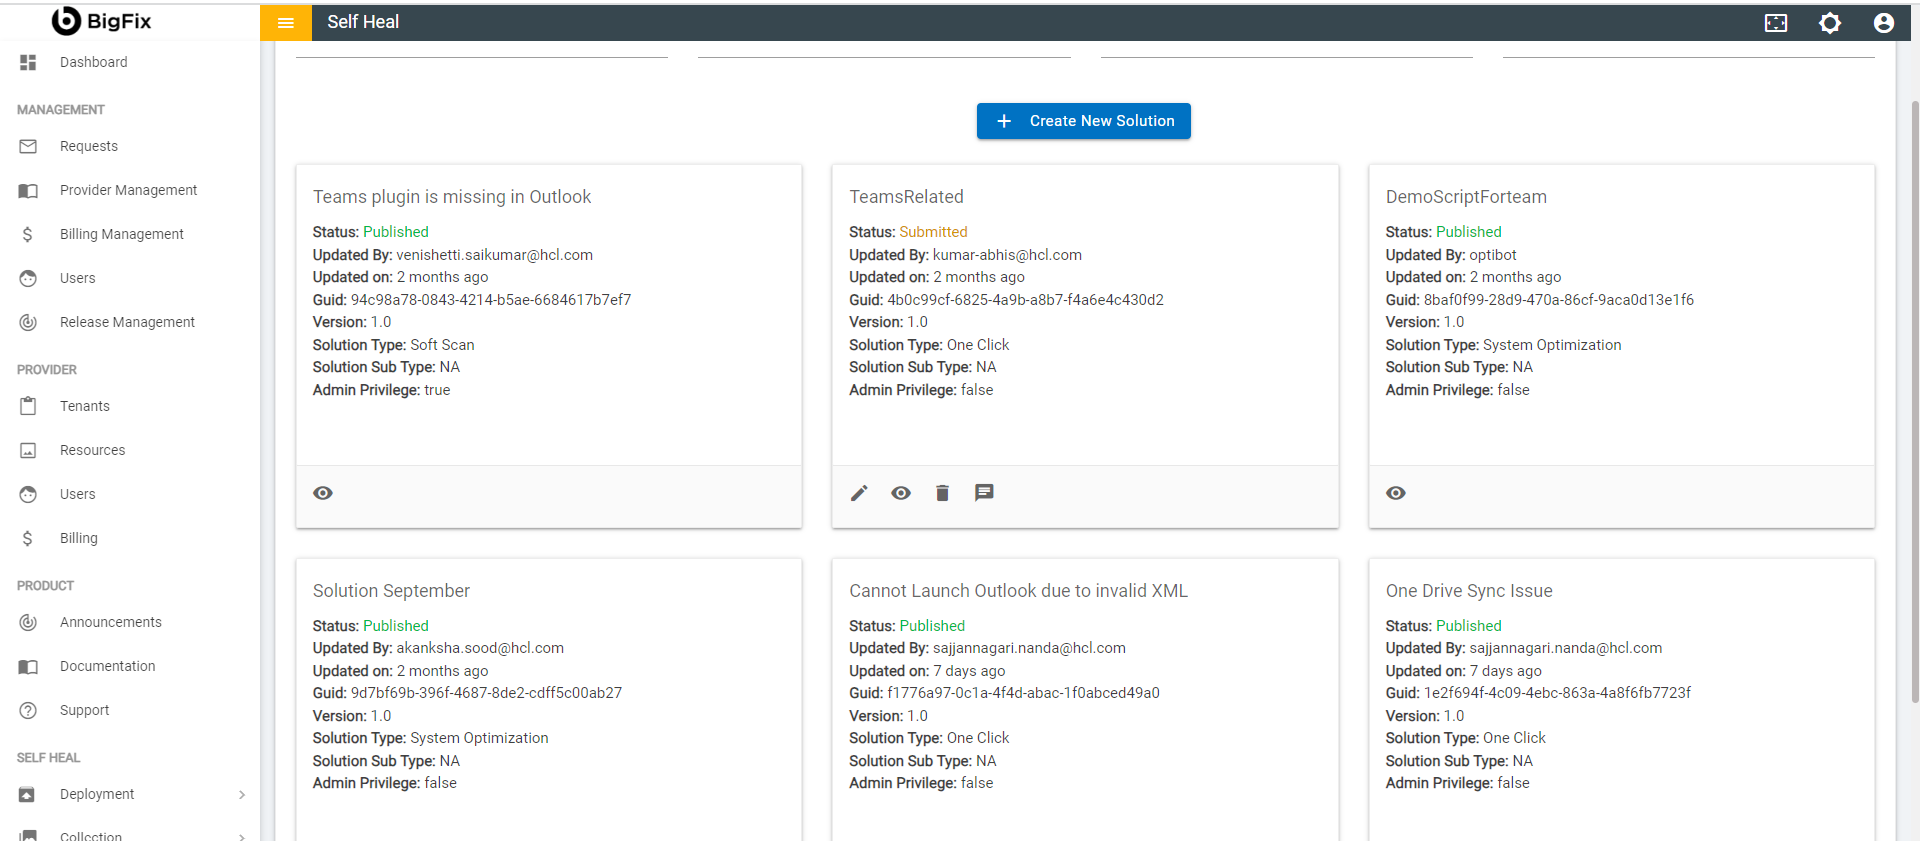Click the page vertical scrollbar
Viewport: 1920px width, 841px height.
(x=1914, y=400)
